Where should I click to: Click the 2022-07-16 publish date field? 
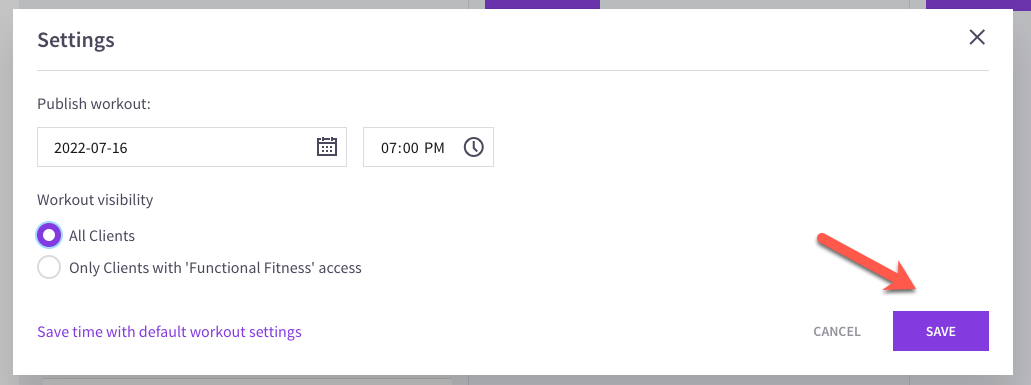point(192,147)
